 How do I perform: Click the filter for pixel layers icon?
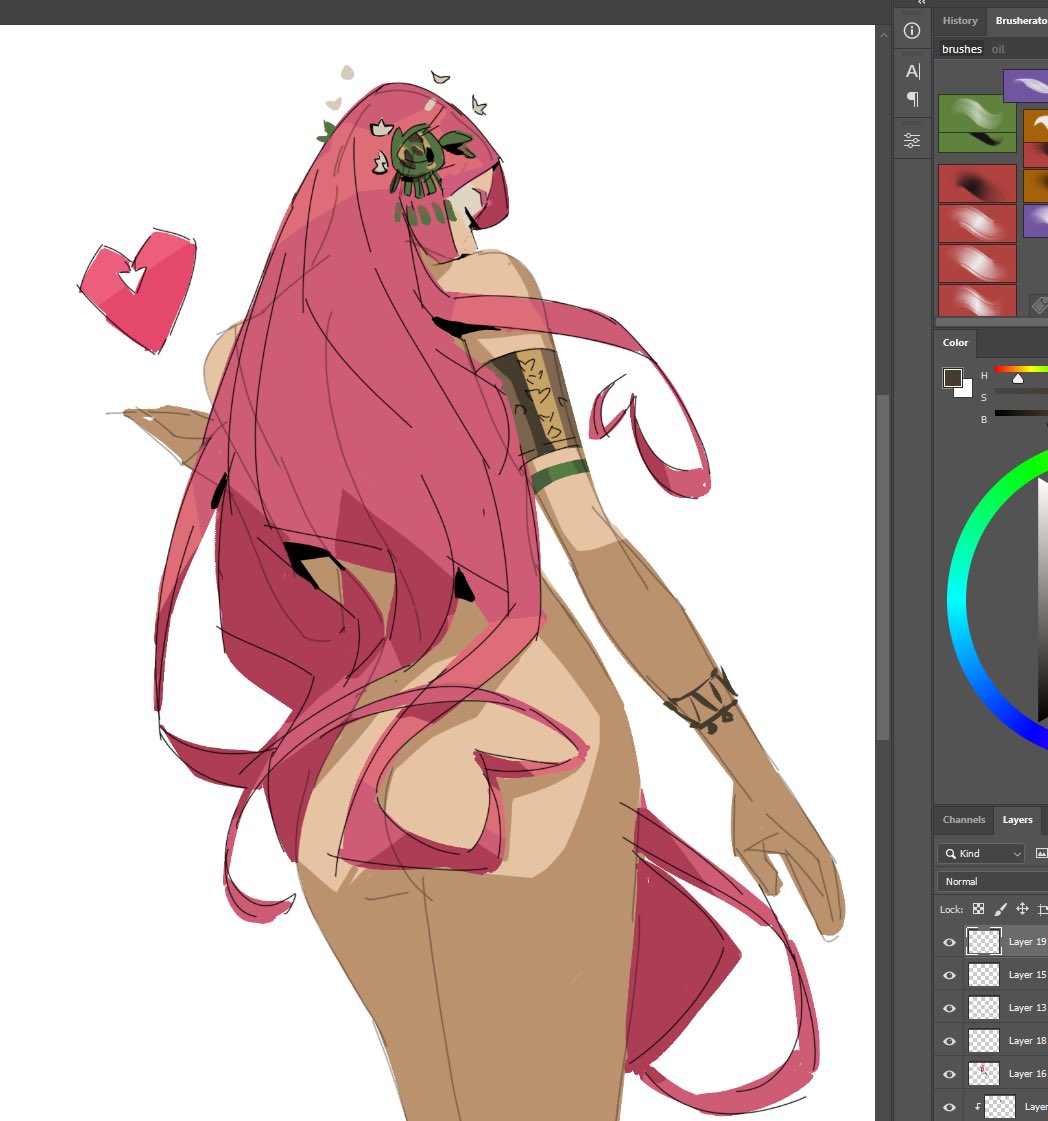coord(1041,854)
